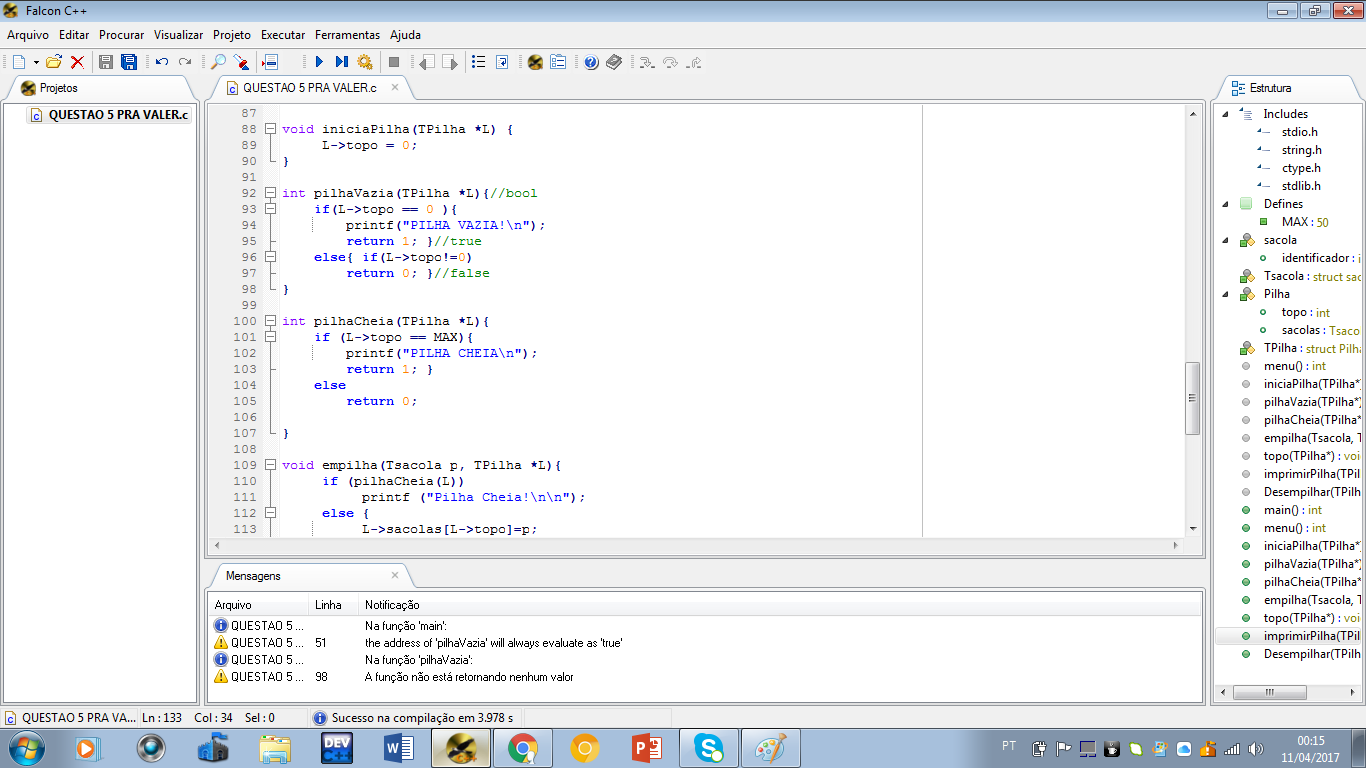The width and height of the screenshot is (1366, 768).
Task: Collapse the if block fold at line 93
Action: click(269, 209)
